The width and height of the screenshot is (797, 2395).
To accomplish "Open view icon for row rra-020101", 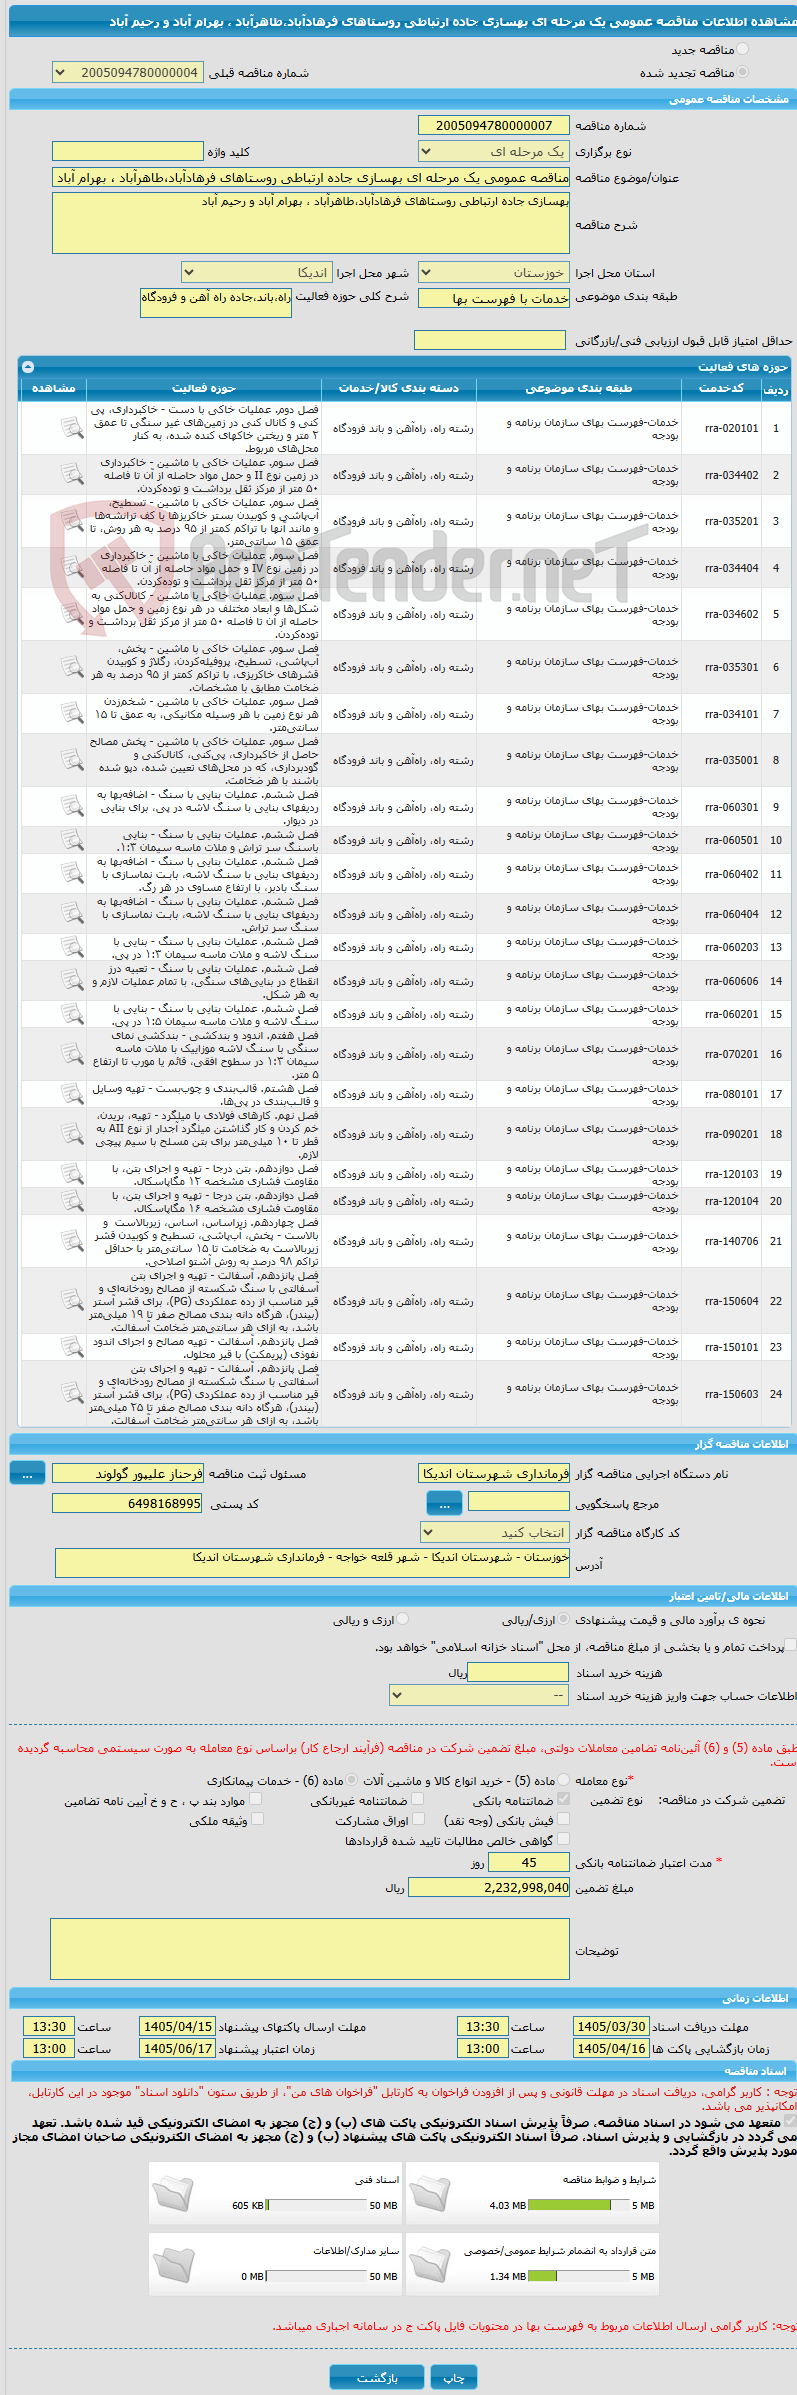I will [x=71, y=428].
